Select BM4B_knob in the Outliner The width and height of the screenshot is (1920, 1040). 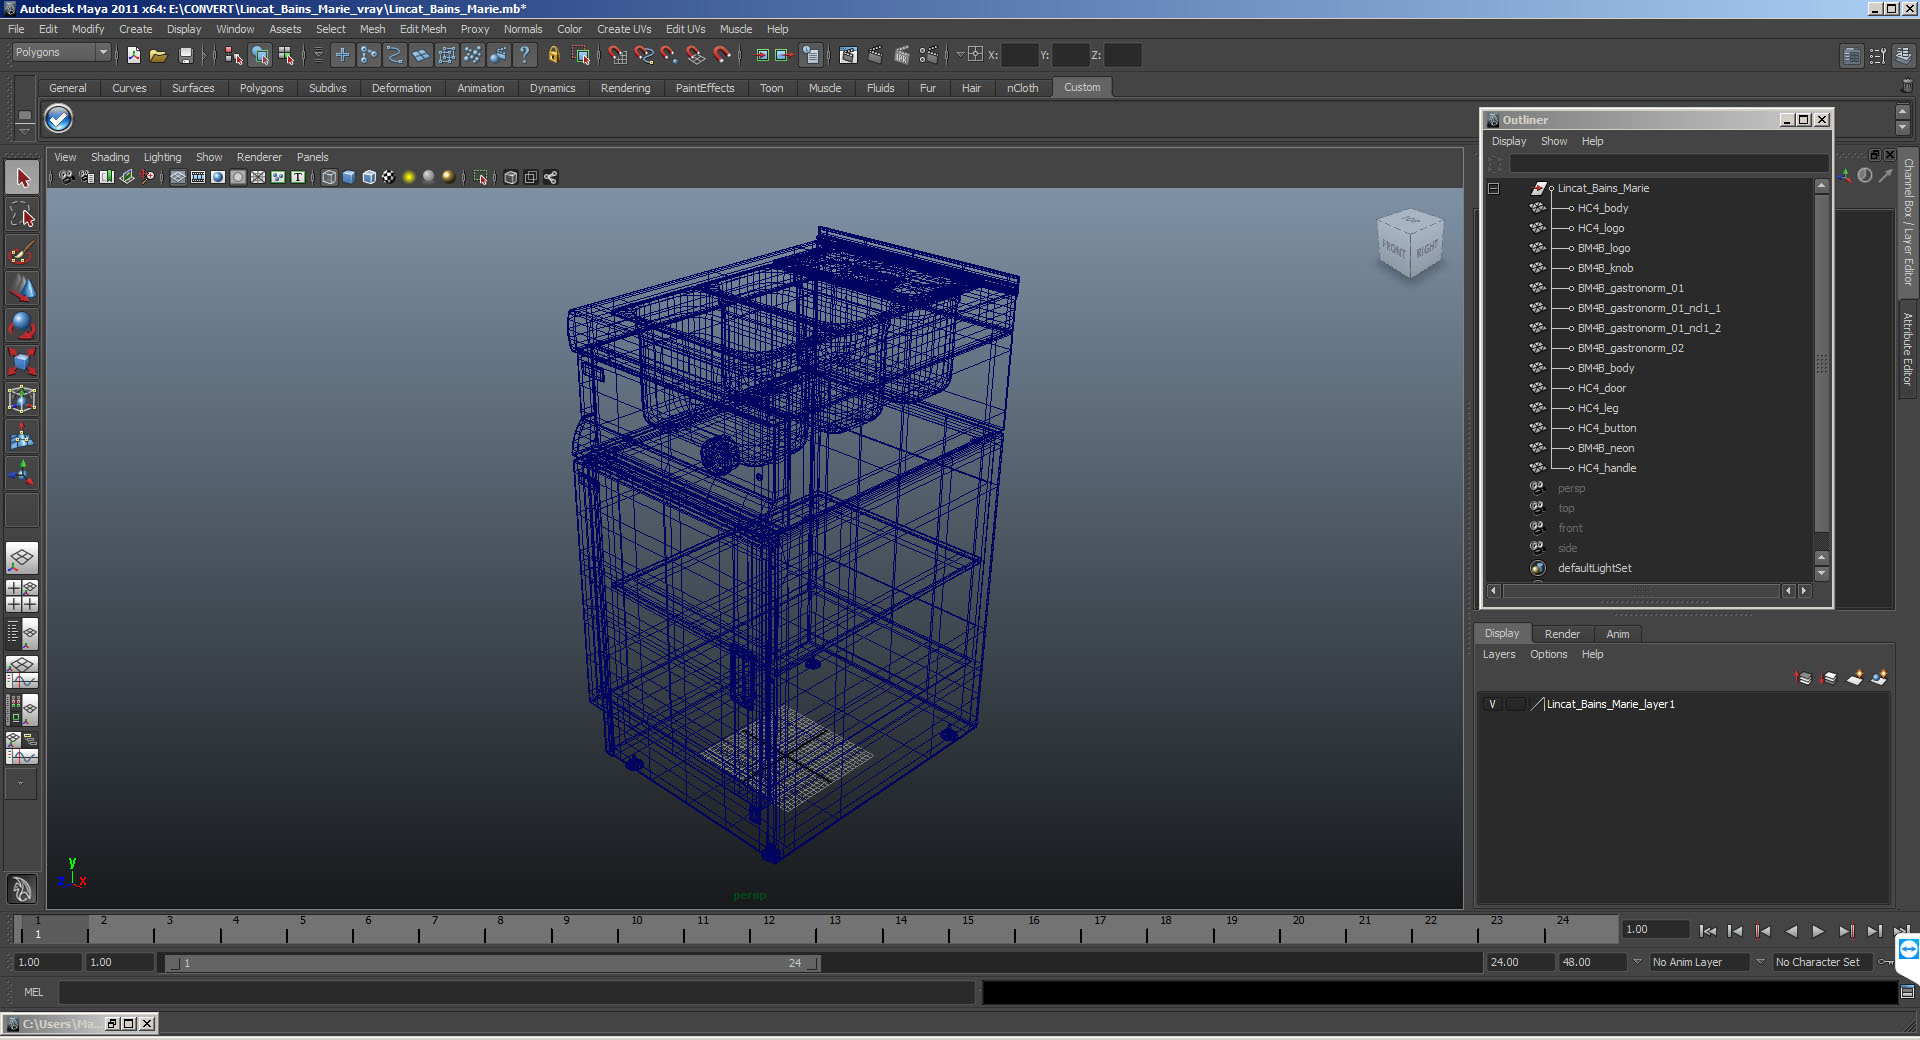(x=1605, y=268)
